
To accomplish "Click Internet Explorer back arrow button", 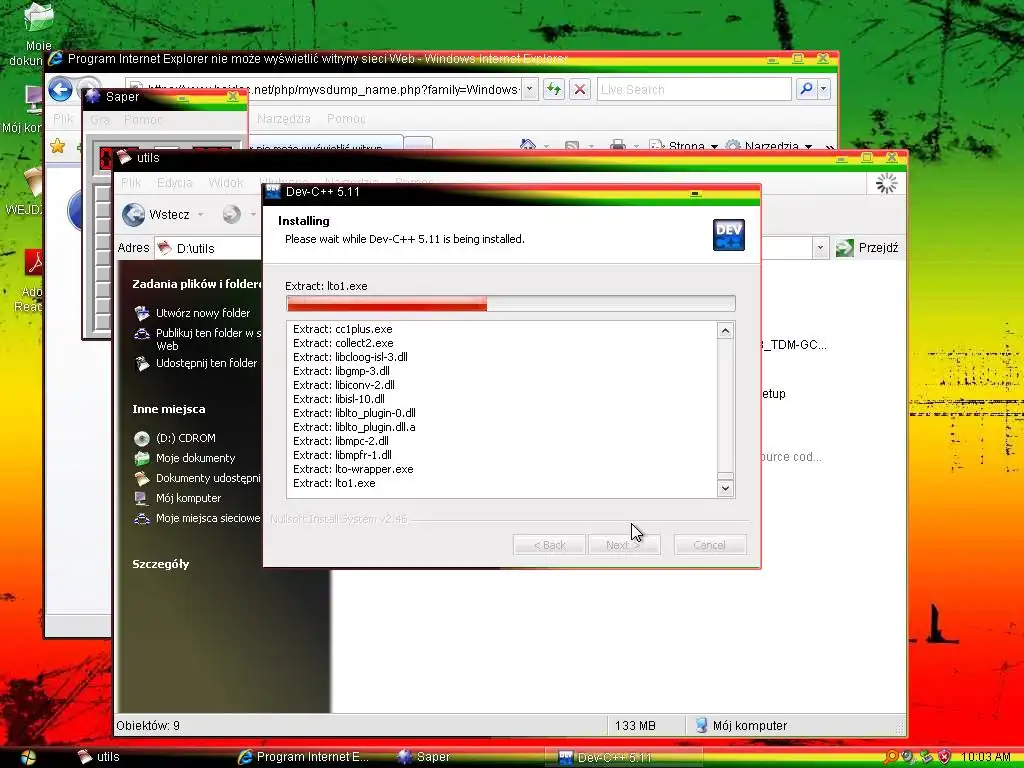I will [60, 89].
